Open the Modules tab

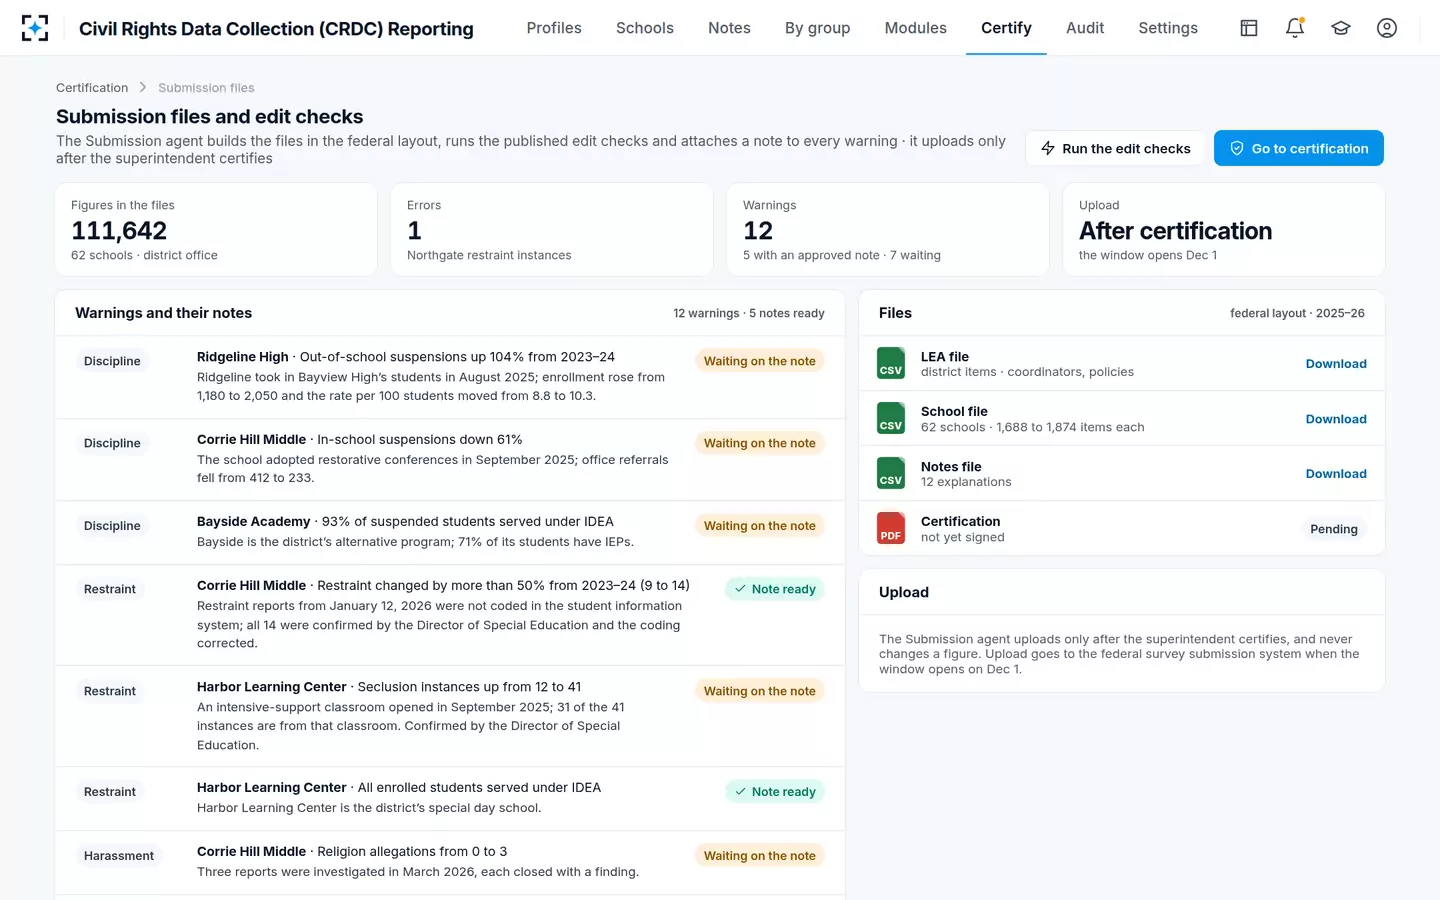pyautogui.click(x=915, y=28)
